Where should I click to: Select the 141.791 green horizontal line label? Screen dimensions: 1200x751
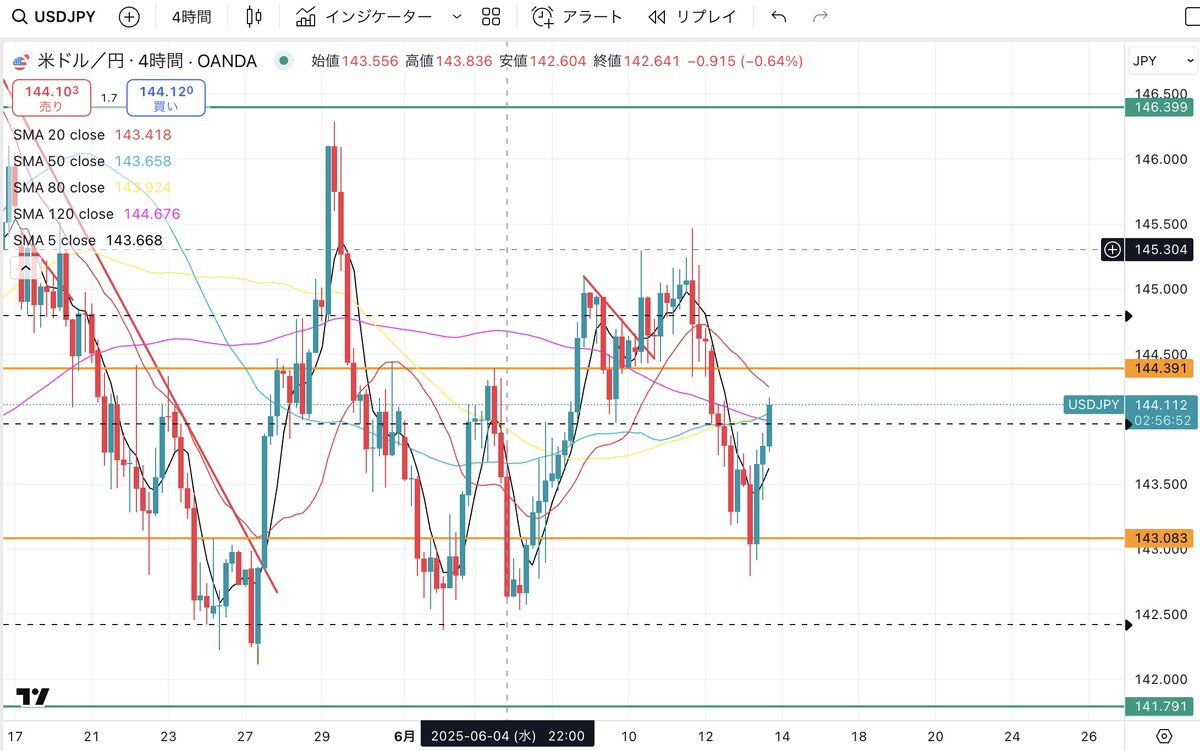[x=1158, y=706]
